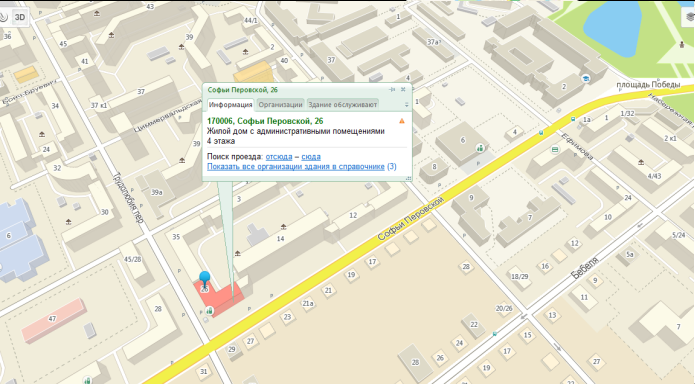Pin the Софьи Перовской 26 info popup
Screen dimensions: 695x384
point(392,90)
